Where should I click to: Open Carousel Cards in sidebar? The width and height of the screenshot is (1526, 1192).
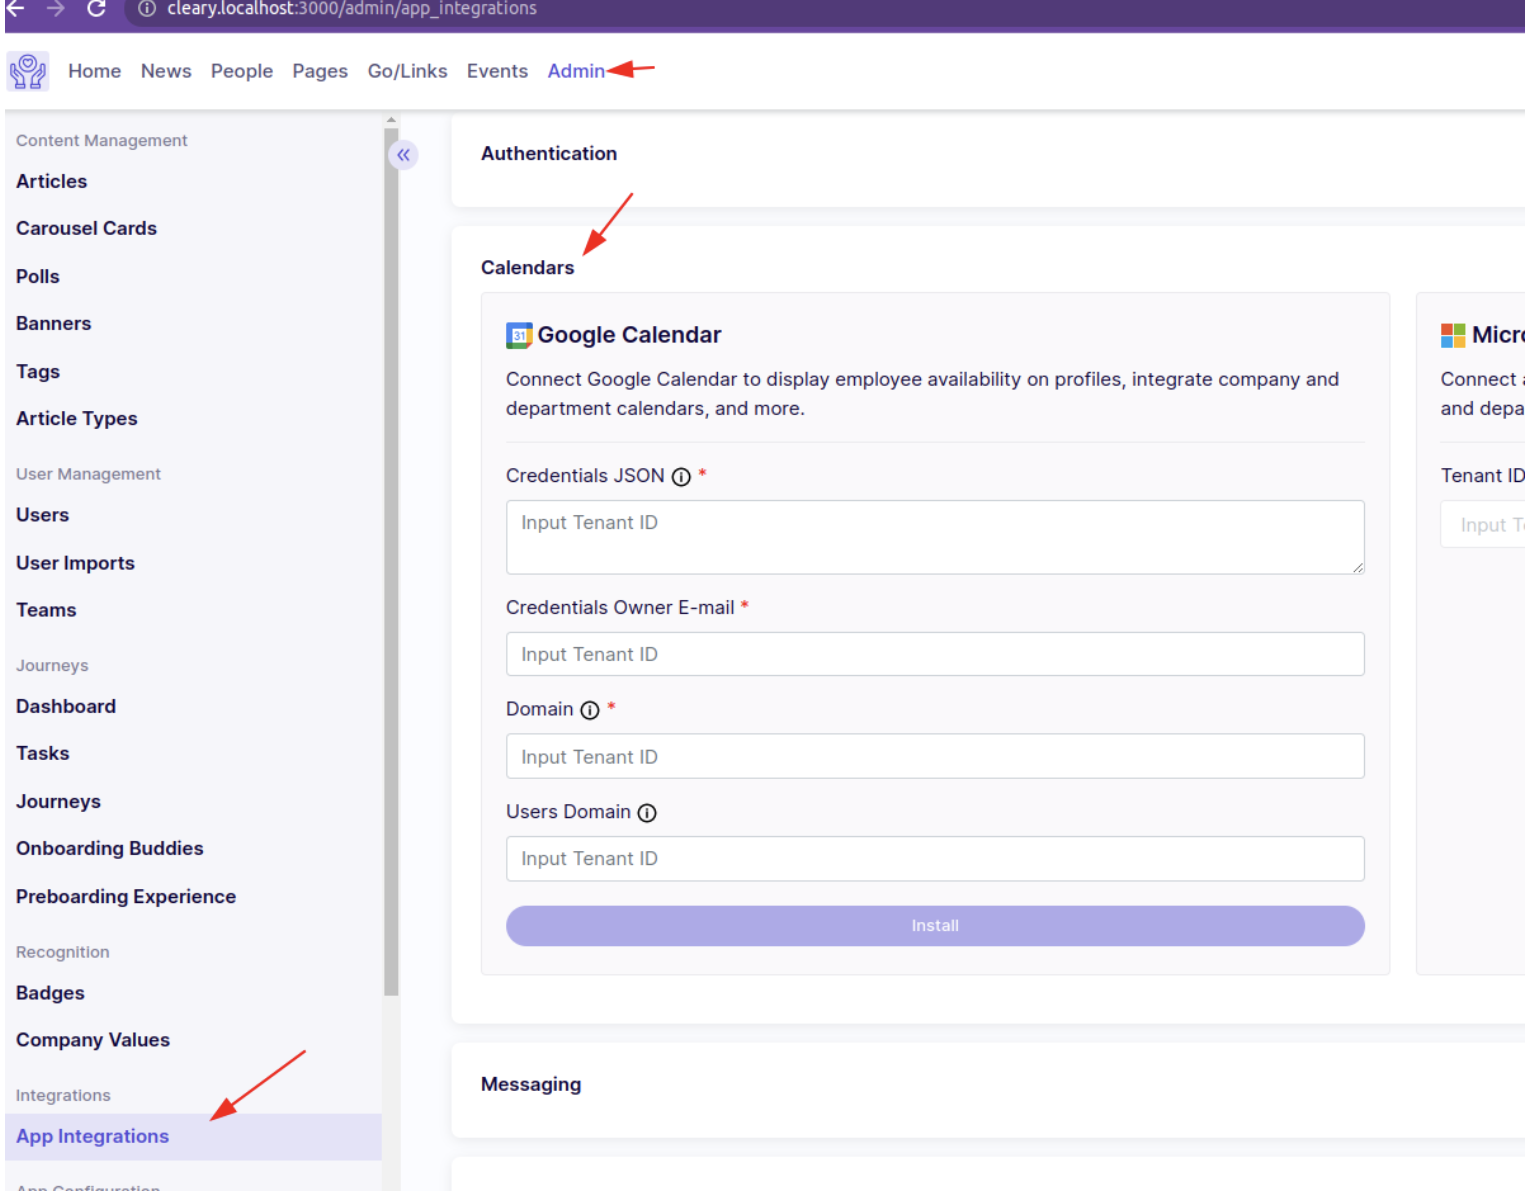point(86,228)
